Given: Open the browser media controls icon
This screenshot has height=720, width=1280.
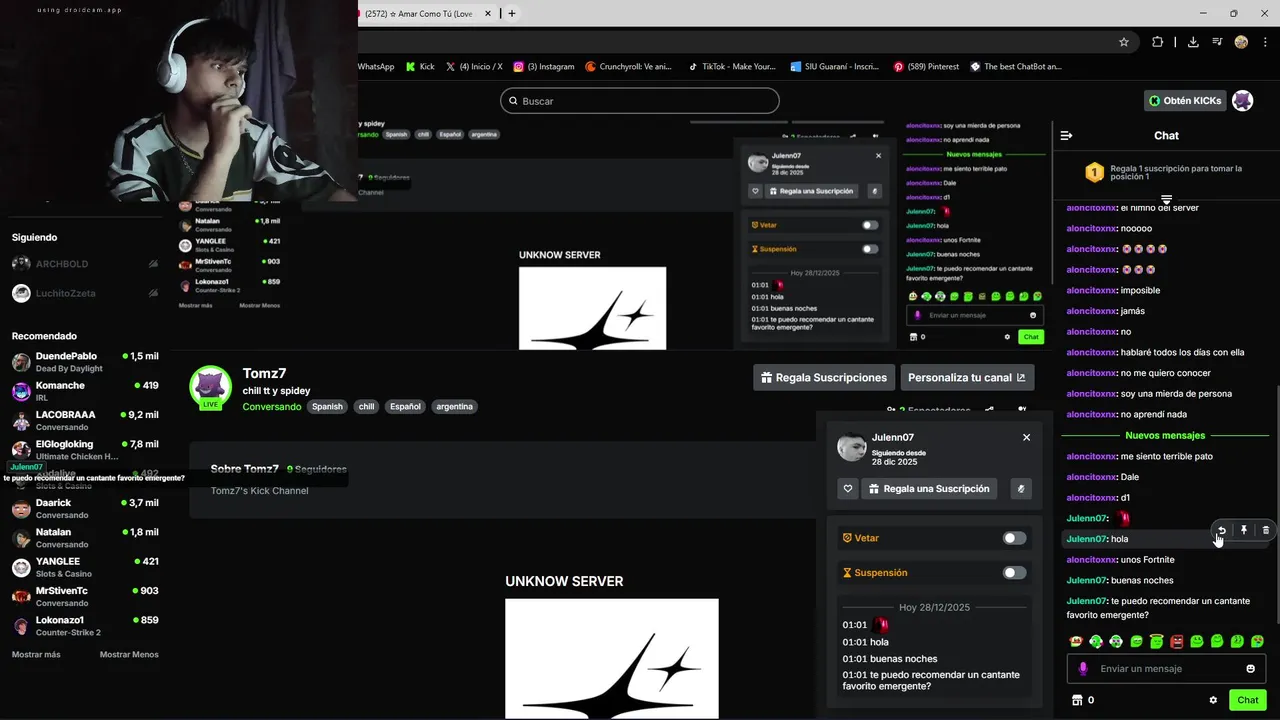Looking at the screenshot, I should [1217, 42].
